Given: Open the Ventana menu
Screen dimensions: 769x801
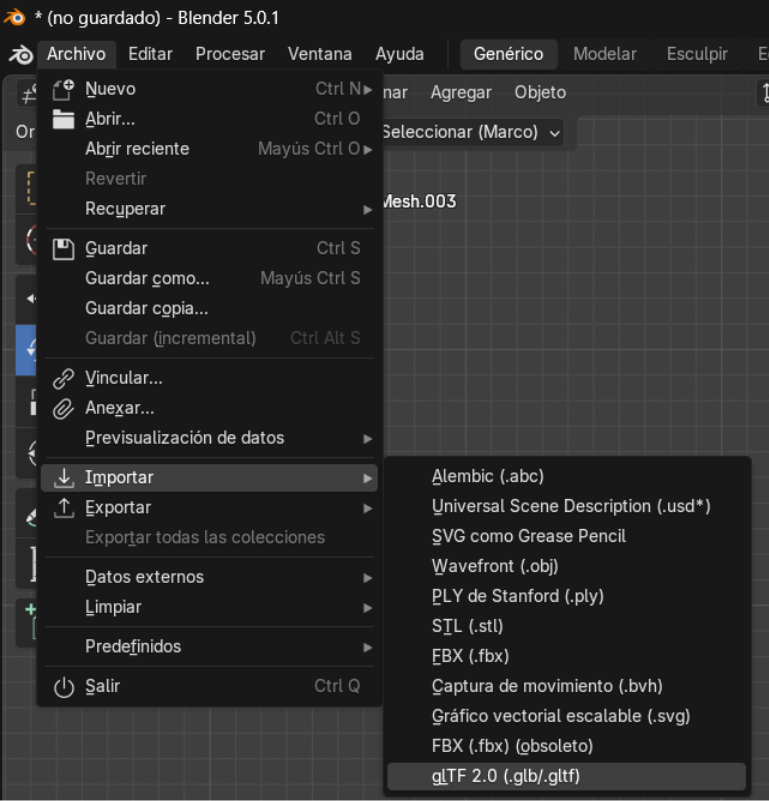Looking at the screenshot, I should [320, 54].
